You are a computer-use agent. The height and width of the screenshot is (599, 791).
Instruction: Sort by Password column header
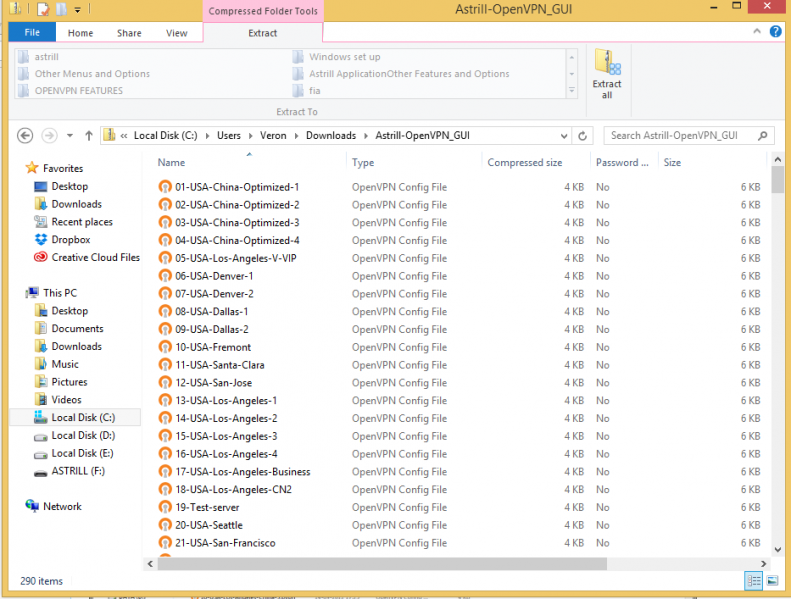[x=622, y=162]
